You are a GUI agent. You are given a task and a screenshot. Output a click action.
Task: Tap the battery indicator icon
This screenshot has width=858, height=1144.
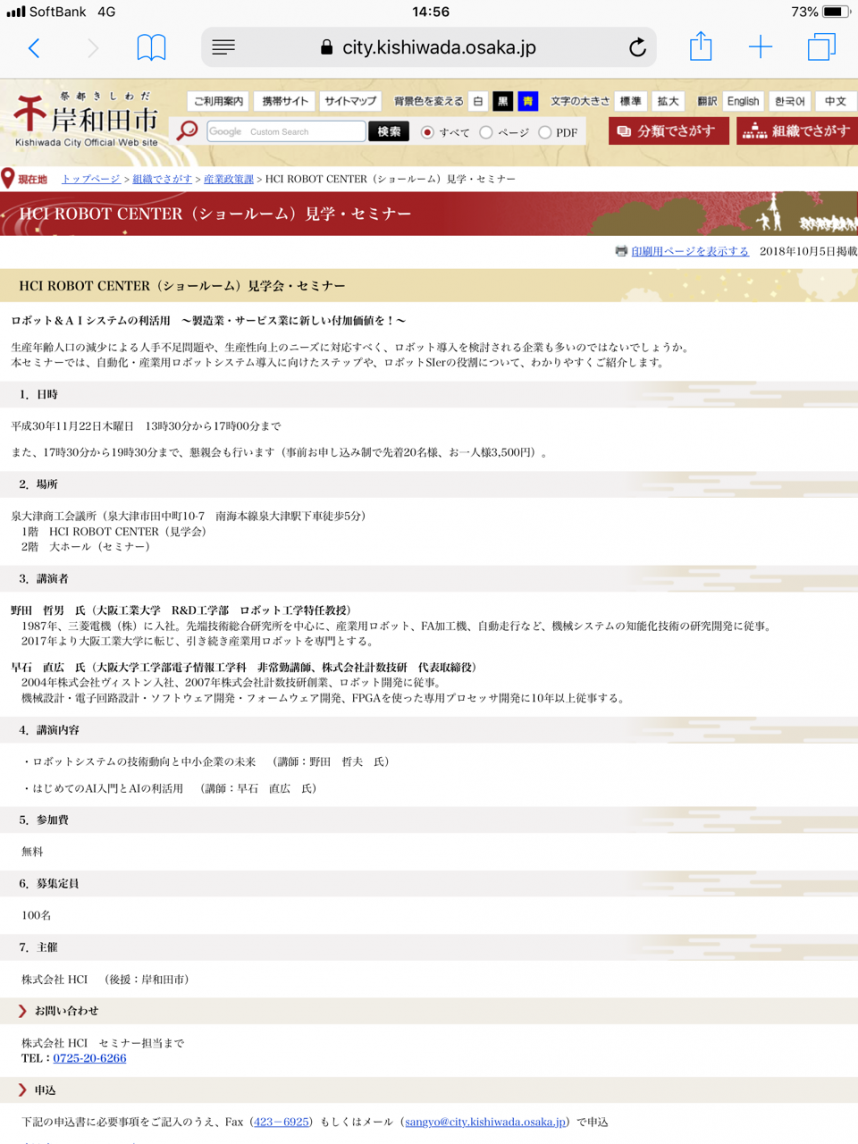(836, 12)
